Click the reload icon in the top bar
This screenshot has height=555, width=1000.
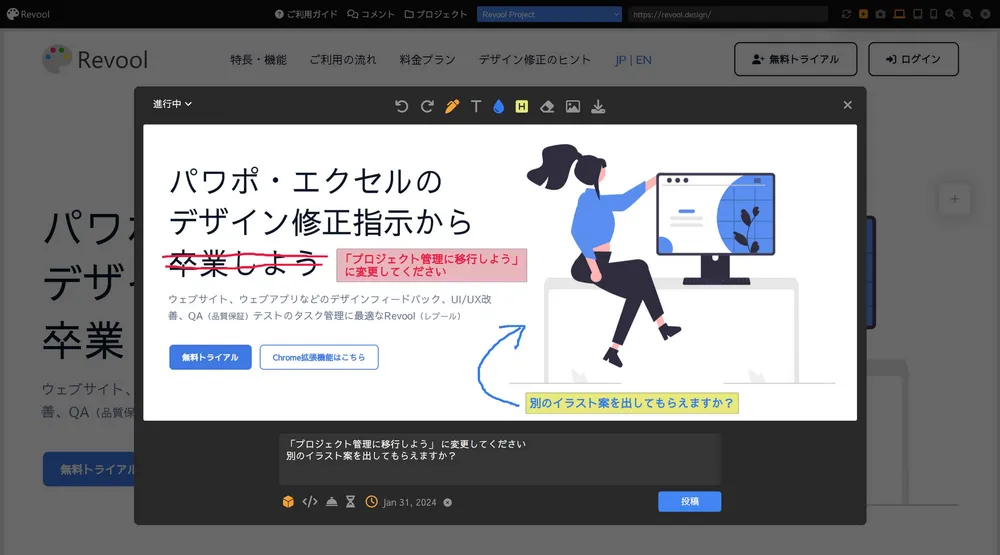(x=846, y=14)
